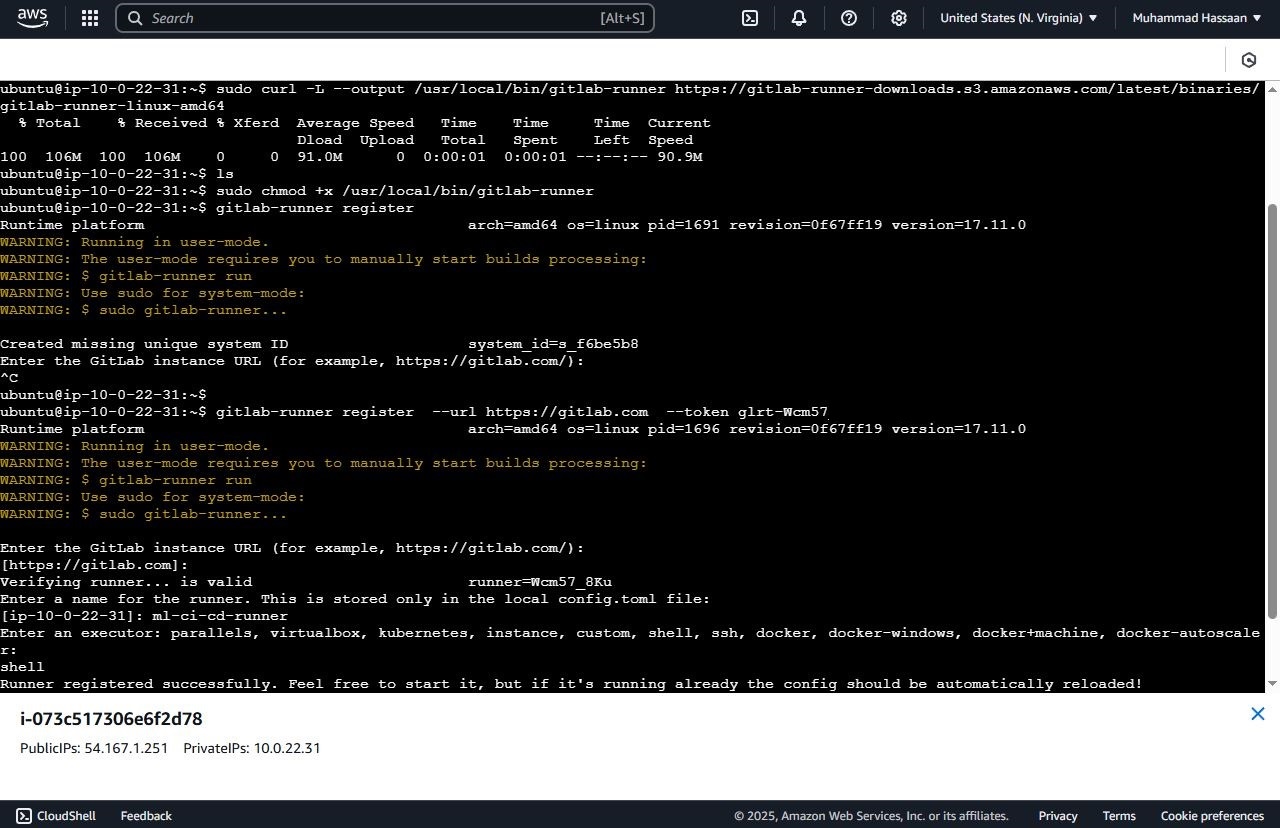Click the hexagon icon below the account menu
Viewport: 1280px width, 828px height.
tap(1249, 60)
